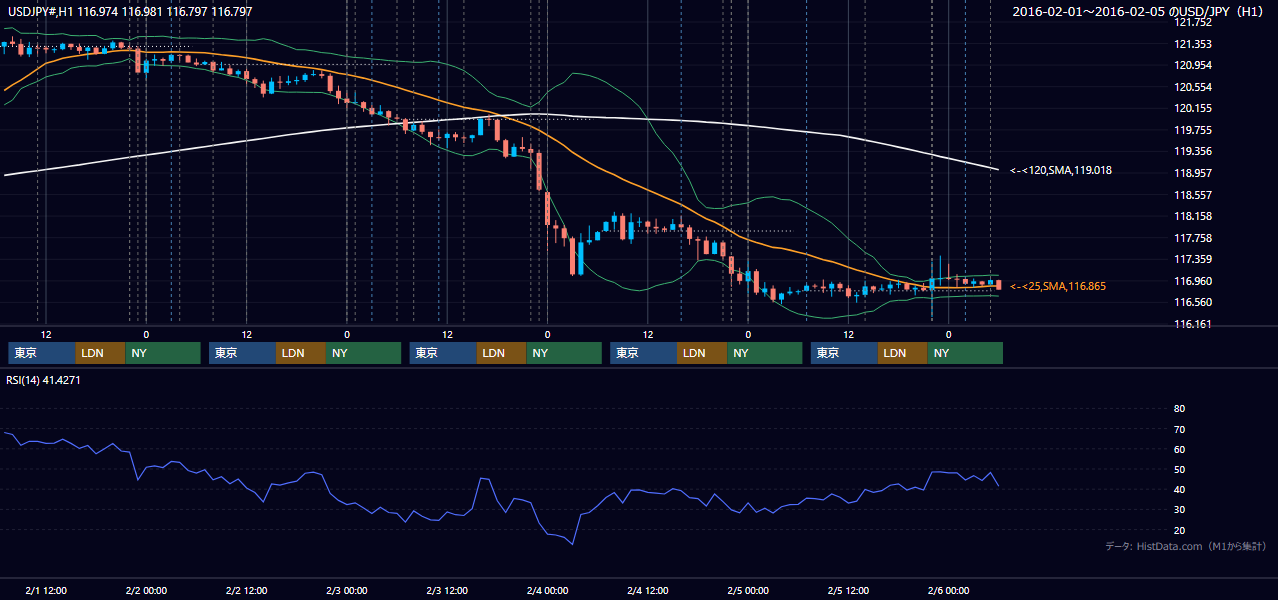The width and height of the screenshot is (1278, 600).
Task: Click price axis label 120.954
Action: pos(1192,65)
